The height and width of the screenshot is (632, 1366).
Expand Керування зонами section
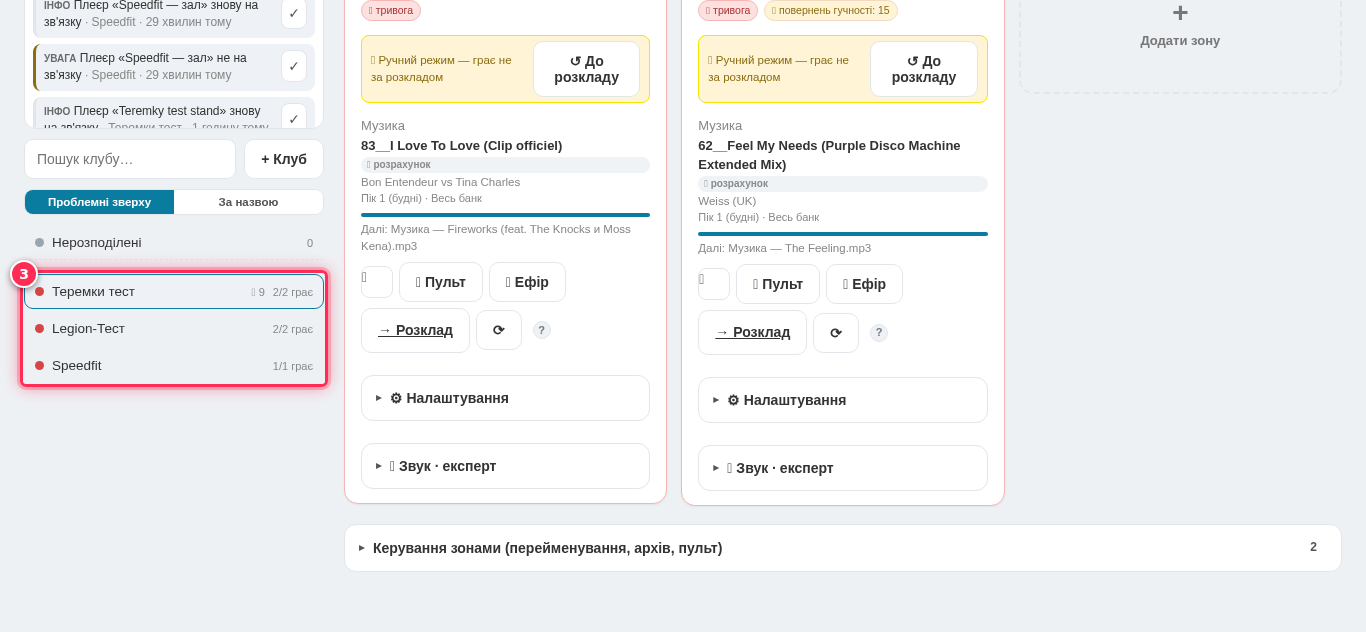[x=843, y=548]
